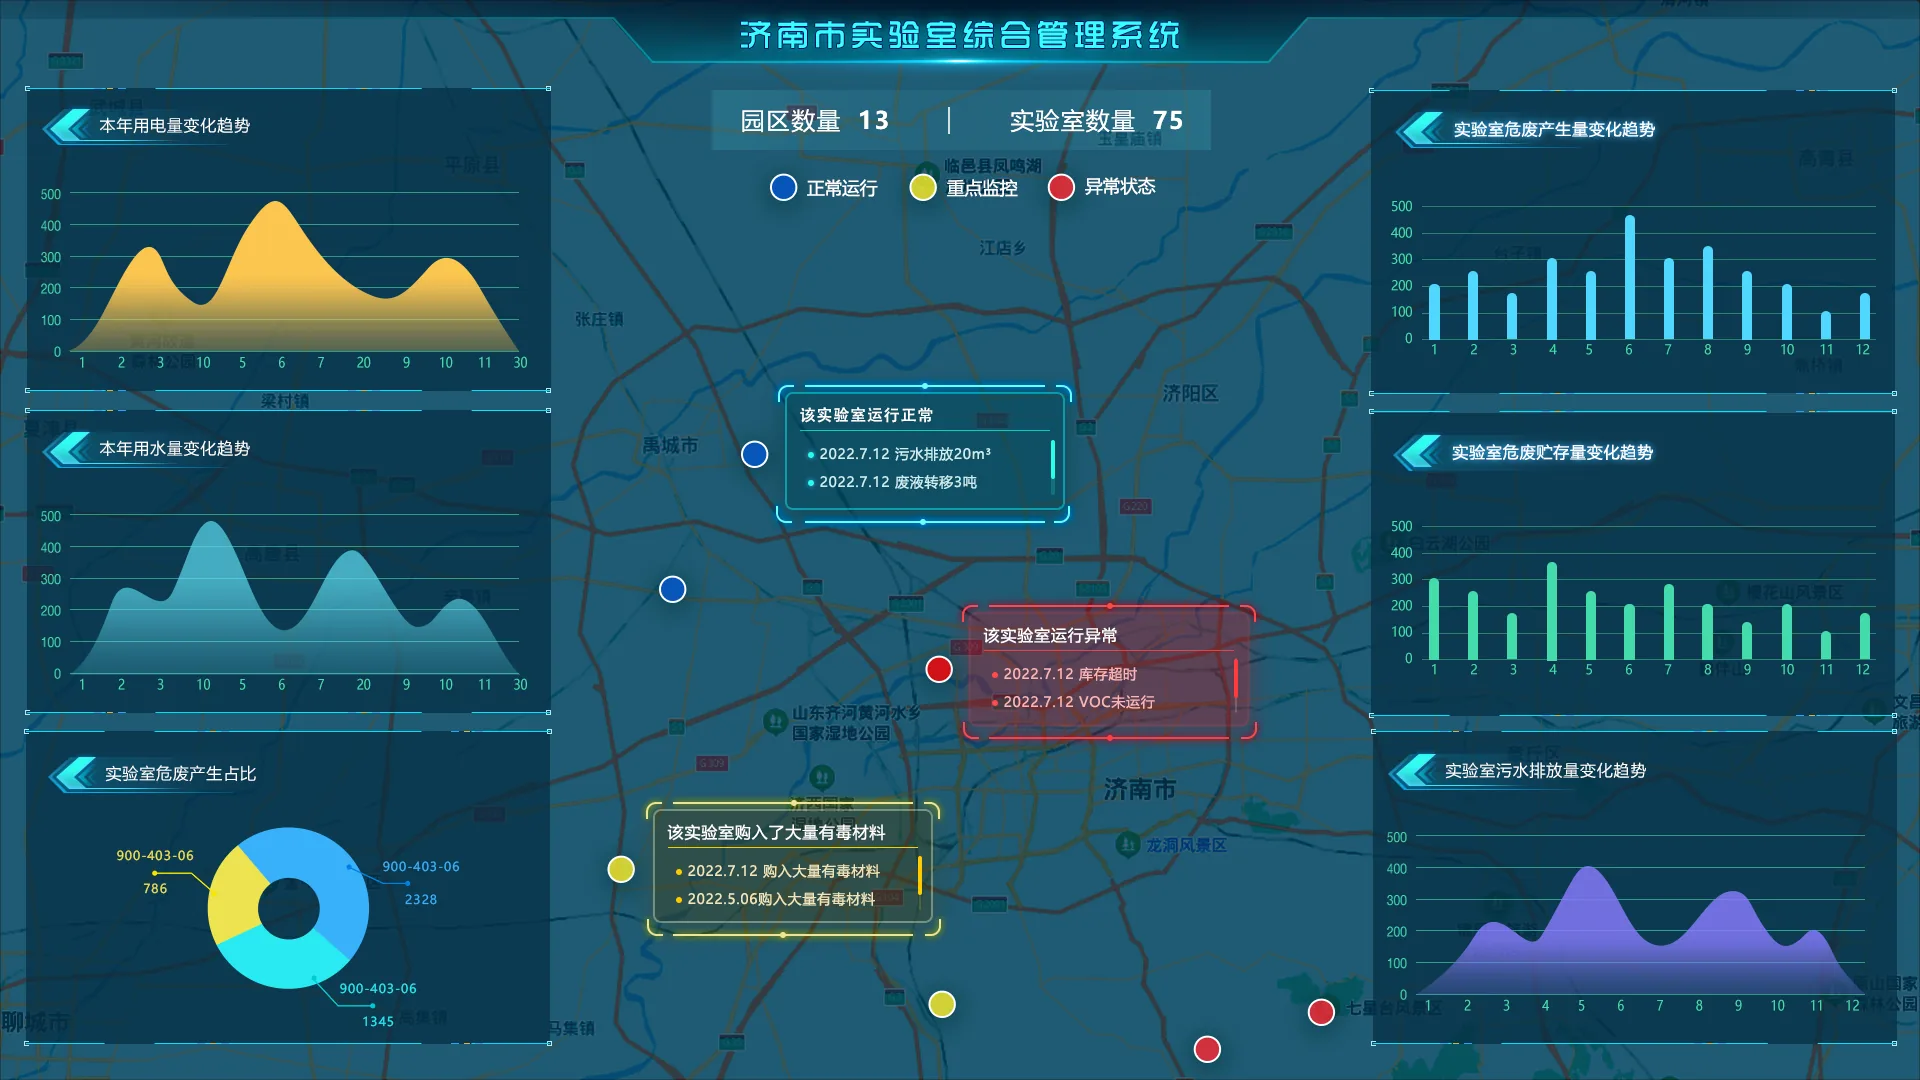Open the 本年用电量变化趋势 panel title
The height and width of the screenshot is (1080, 1920).
click(174, 126)
